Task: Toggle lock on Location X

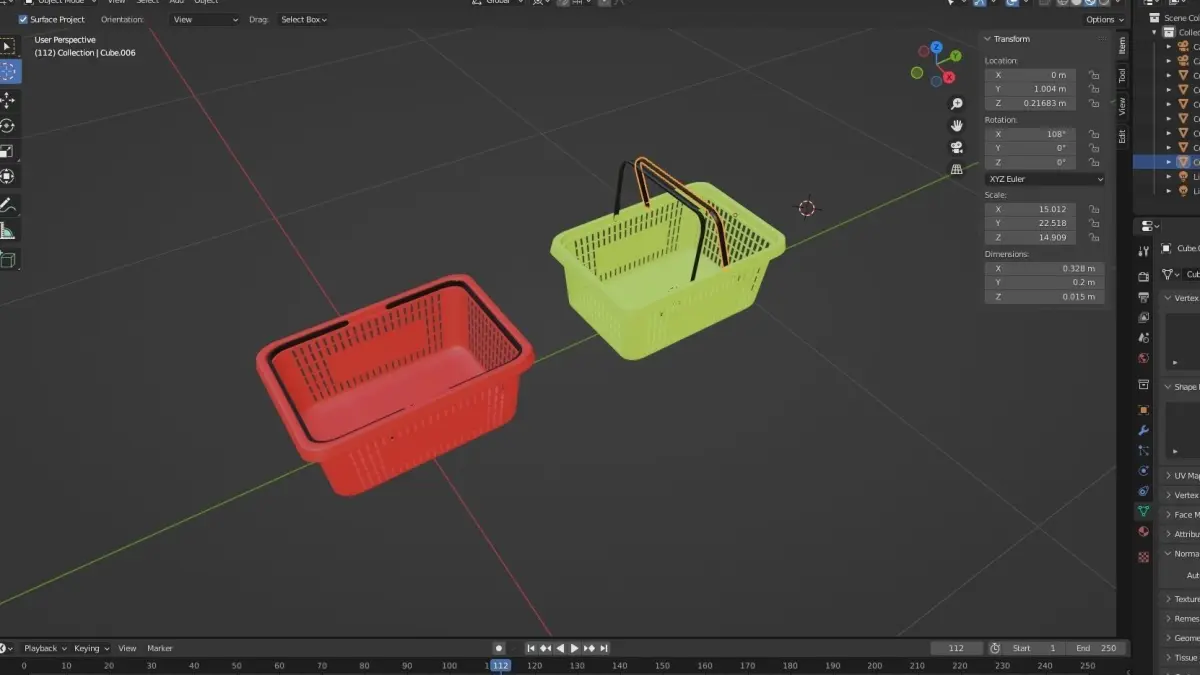Action: click(x=1094, y=75)
